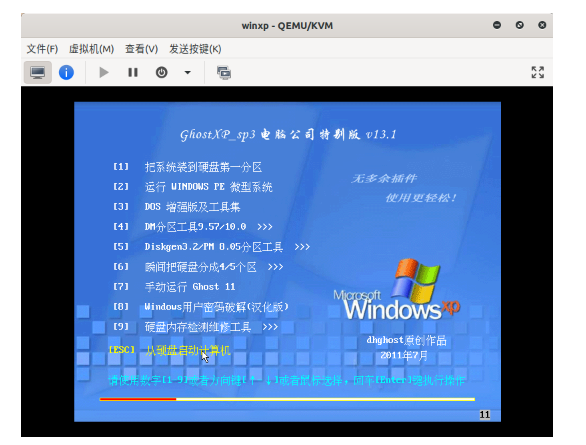The image size is (586, 445).
Task: Open the manage snapshots icon
Action: pos(224,72)
